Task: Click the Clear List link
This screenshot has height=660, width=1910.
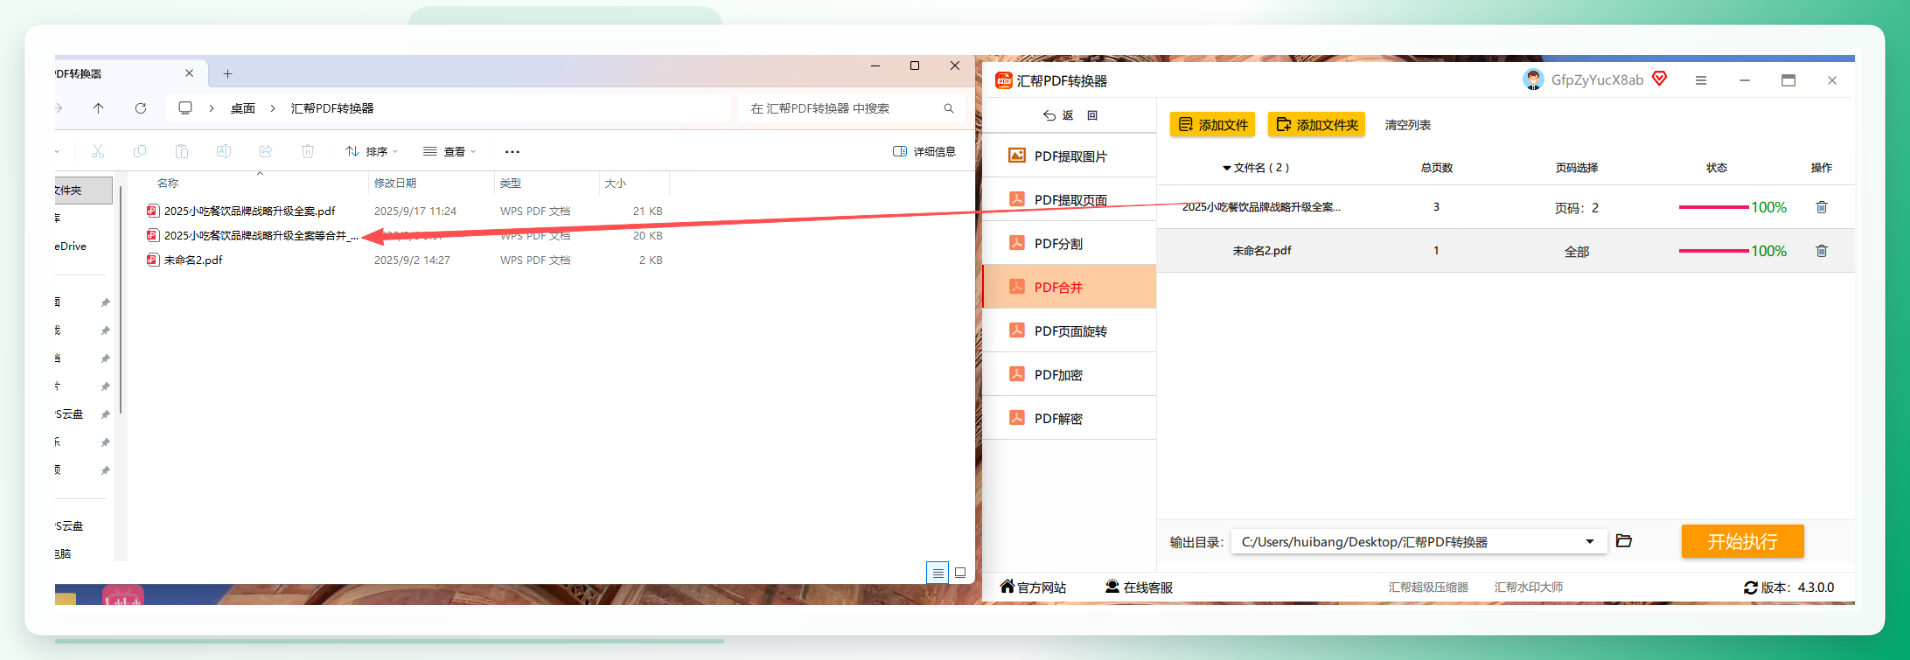Action: click(x=1407, y=125)
